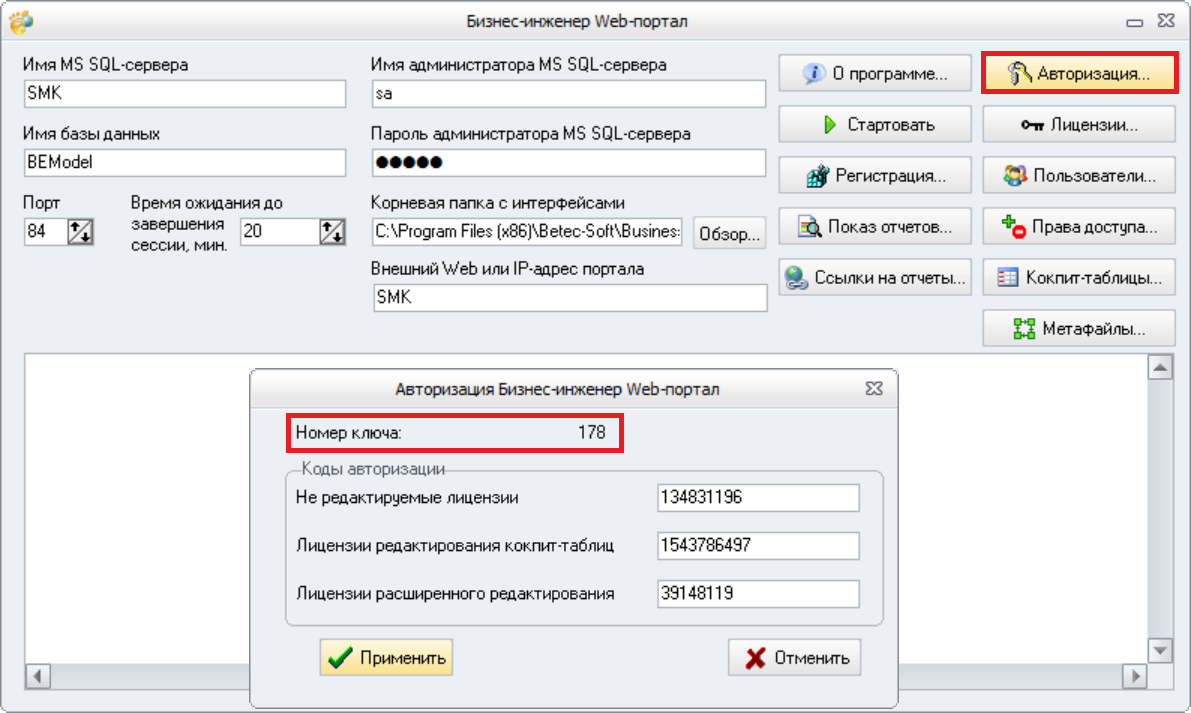Click the Не редактируемые лицензии code field

758,498
